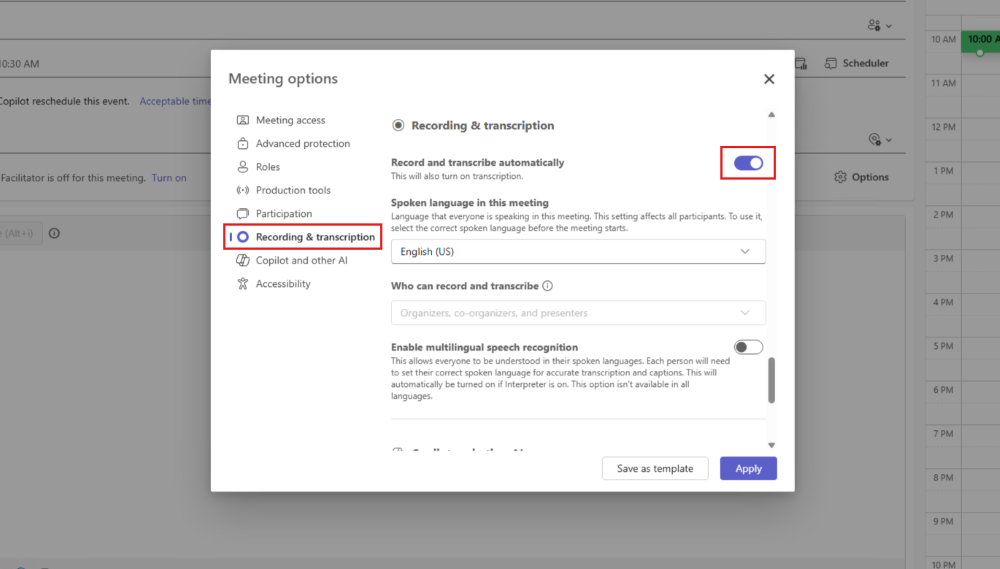Click the Apply button

pos(748,468)
